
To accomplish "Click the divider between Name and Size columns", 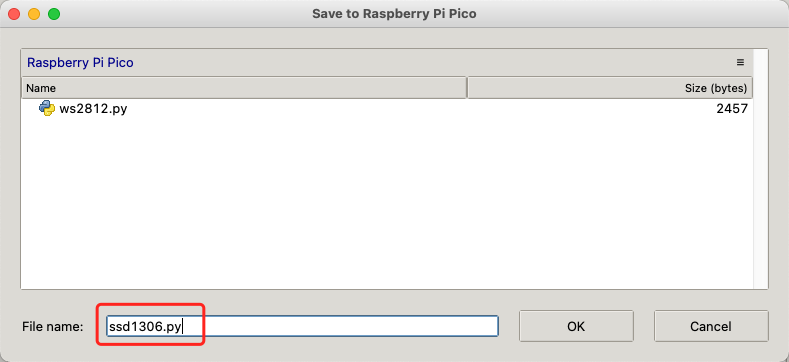I will tap(467, 88).
